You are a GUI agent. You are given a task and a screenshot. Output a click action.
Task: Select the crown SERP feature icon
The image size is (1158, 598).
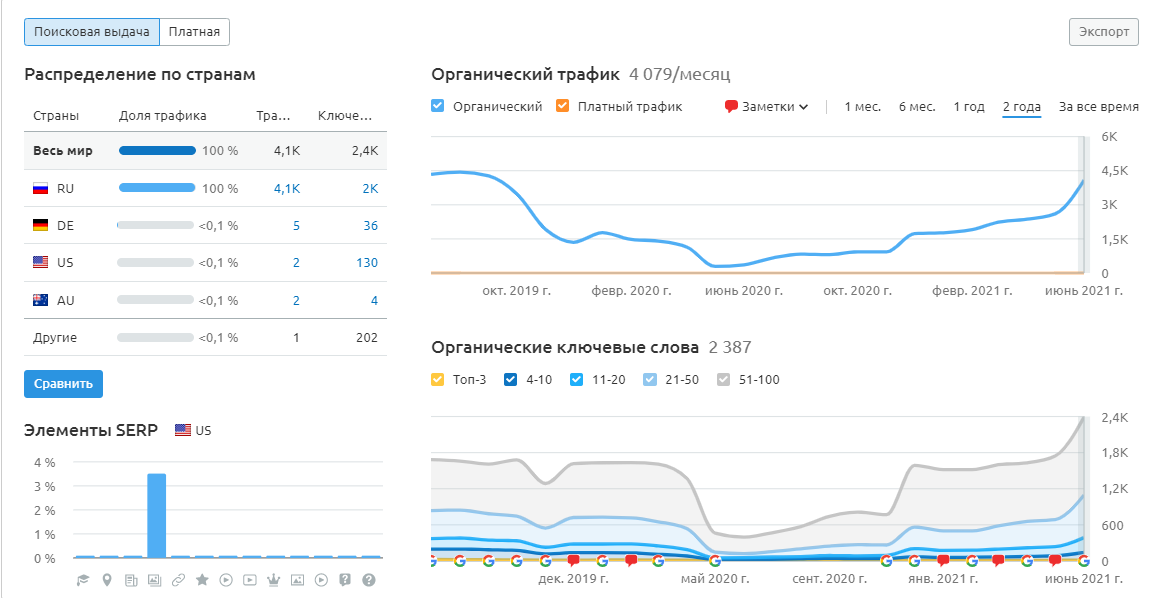point(274,580)
